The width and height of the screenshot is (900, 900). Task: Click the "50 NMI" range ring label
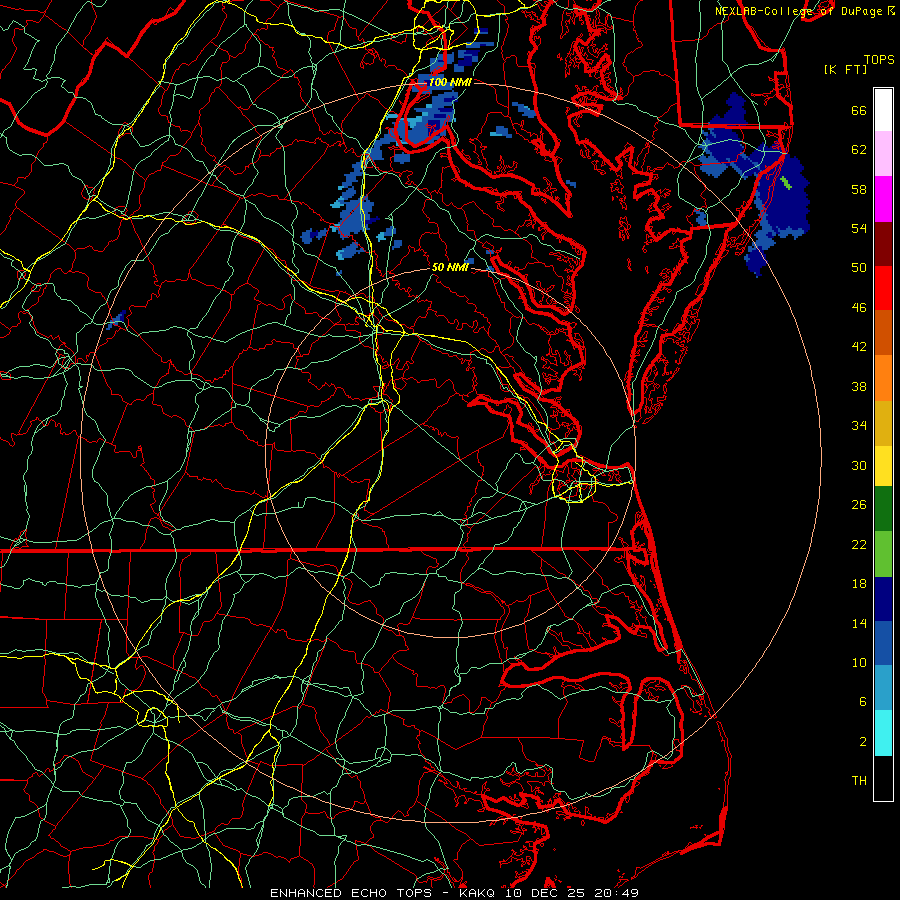[450, 267]
